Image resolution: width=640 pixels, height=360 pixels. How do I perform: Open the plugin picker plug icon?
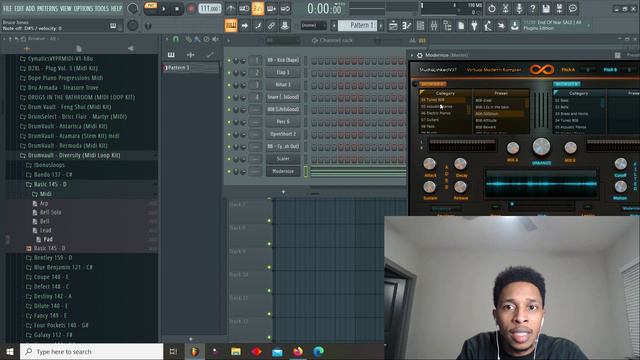tap(474, 26)
